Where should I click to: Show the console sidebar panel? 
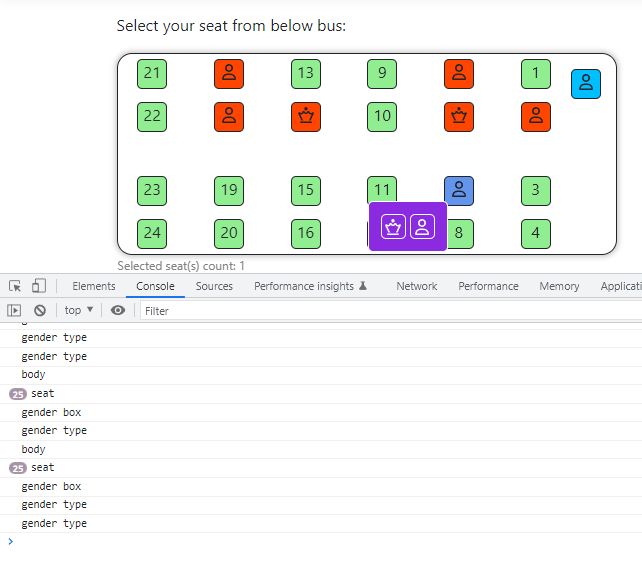14,310
